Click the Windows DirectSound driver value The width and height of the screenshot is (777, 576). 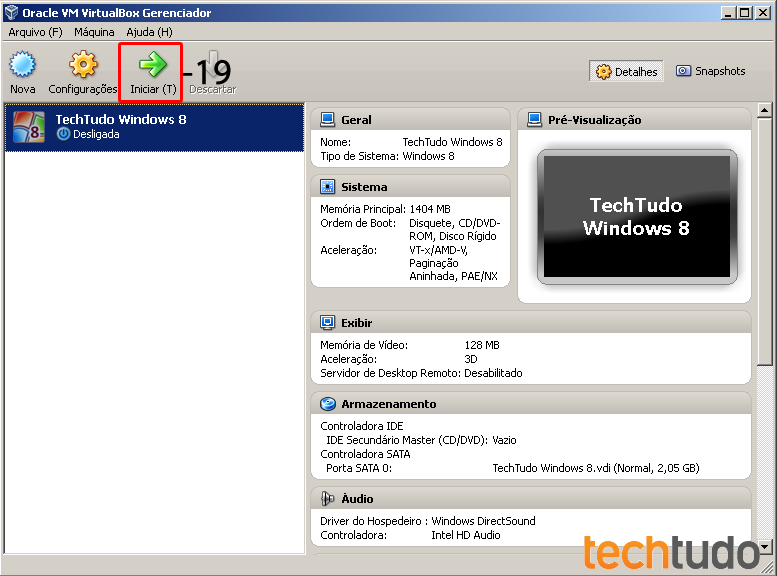click(x=483, y=521)
